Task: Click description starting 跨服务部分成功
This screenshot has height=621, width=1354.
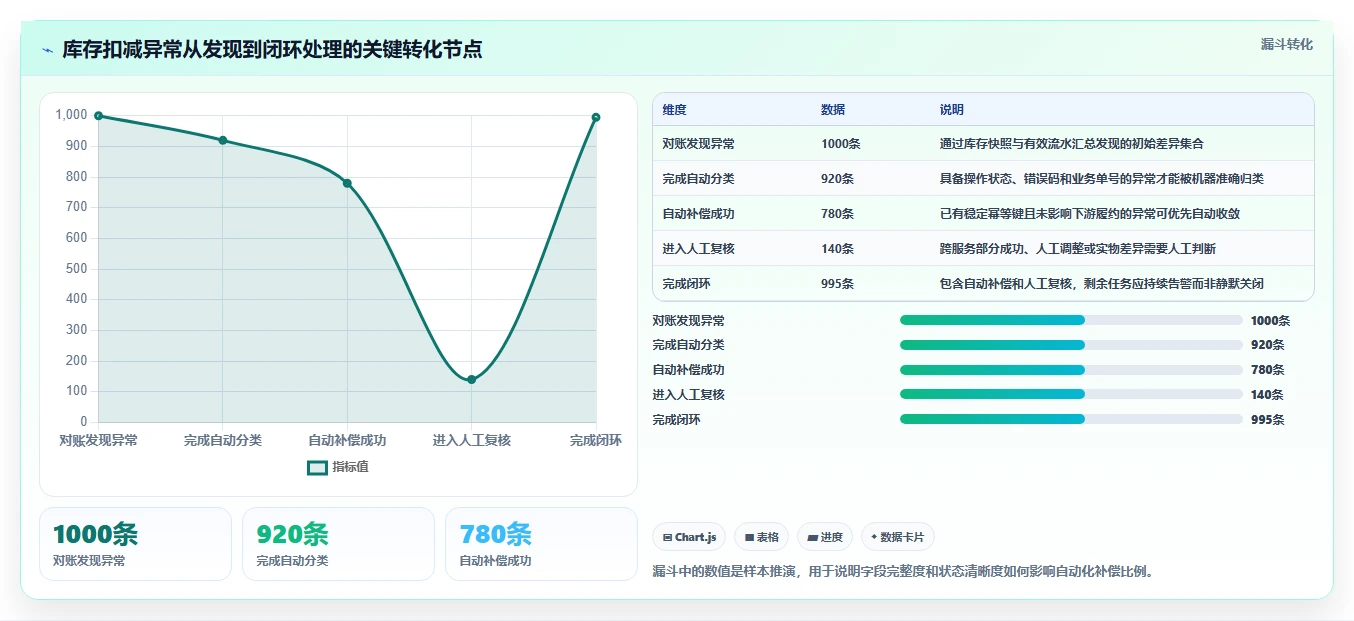Action: click(1078, 249)
